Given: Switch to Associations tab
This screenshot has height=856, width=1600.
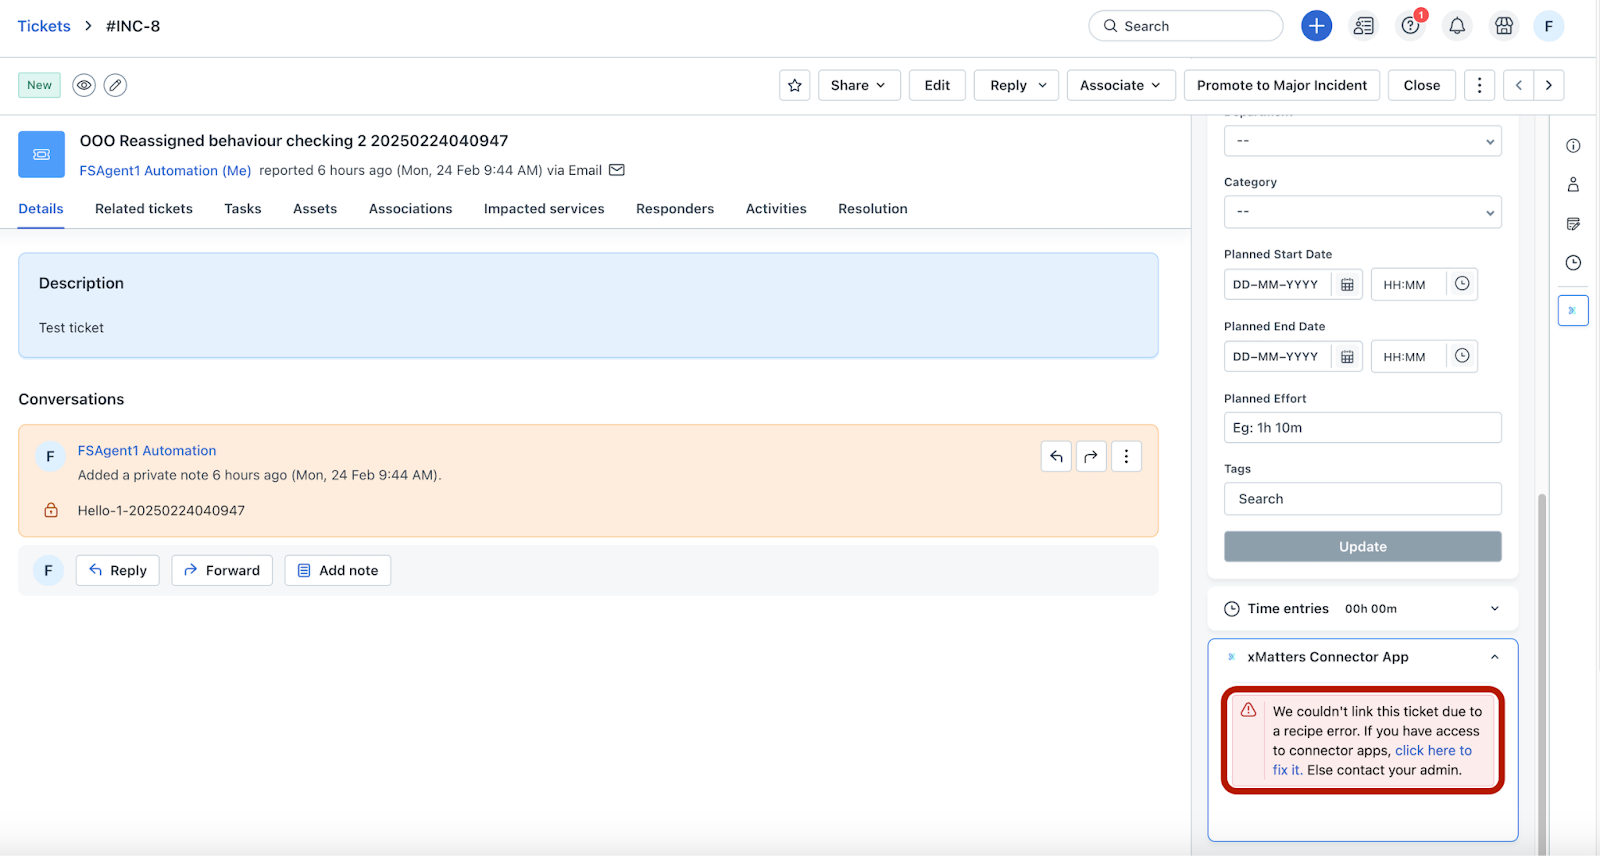Looking at the screenshot, I should pyautogui.click(x=411, y=209).
